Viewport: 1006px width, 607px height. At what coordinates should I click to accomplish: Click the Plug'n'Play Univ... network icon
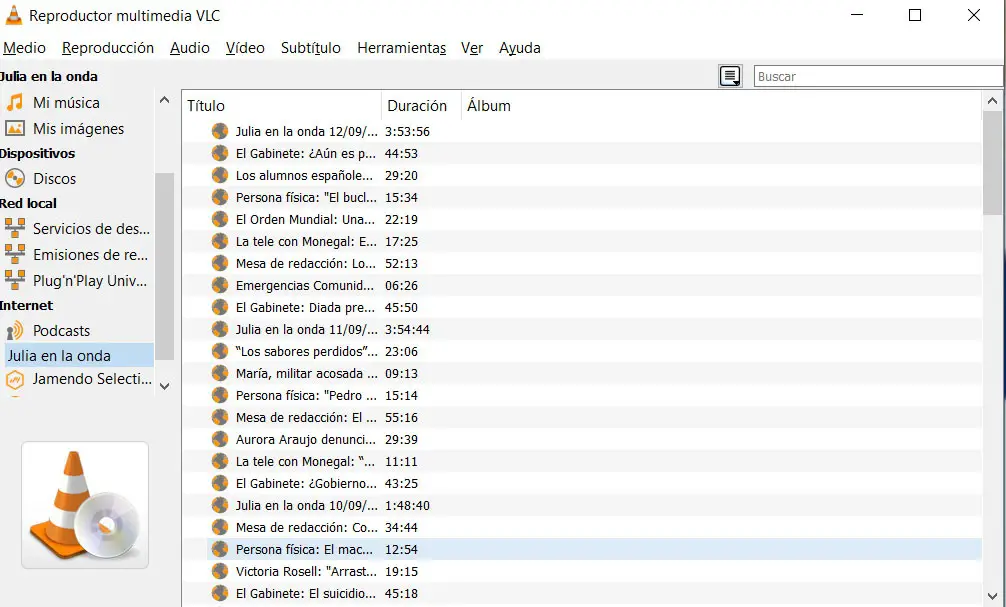click(15, 280)
